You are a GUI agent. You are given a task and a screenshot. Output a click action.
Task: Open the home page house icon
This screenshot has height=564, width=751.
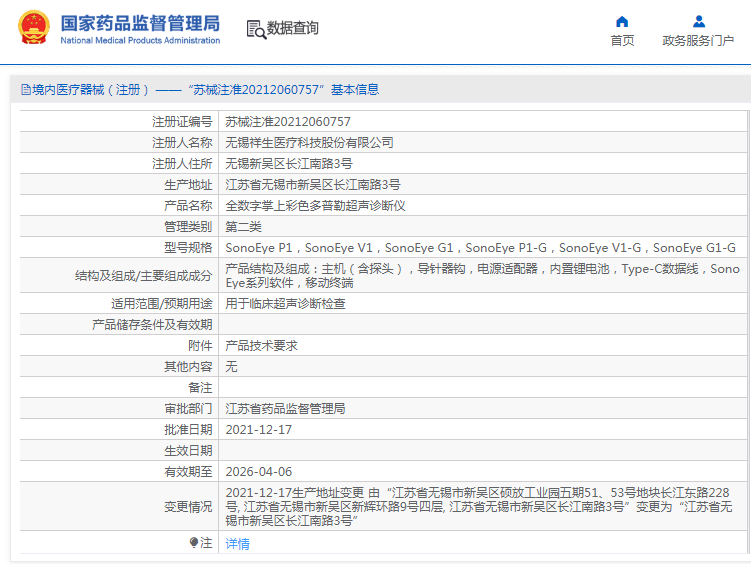click(x=622, y=22)
